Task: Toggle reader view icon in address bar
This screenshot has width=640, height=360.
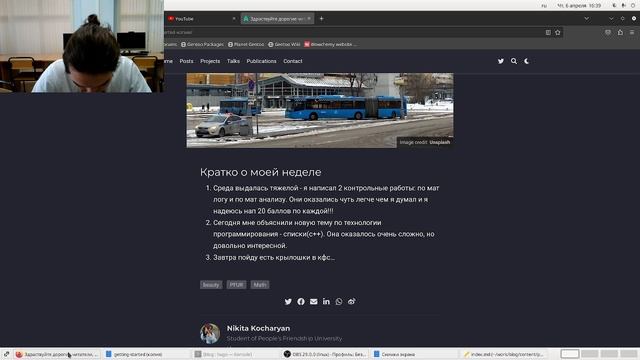Action: (548, 32)
